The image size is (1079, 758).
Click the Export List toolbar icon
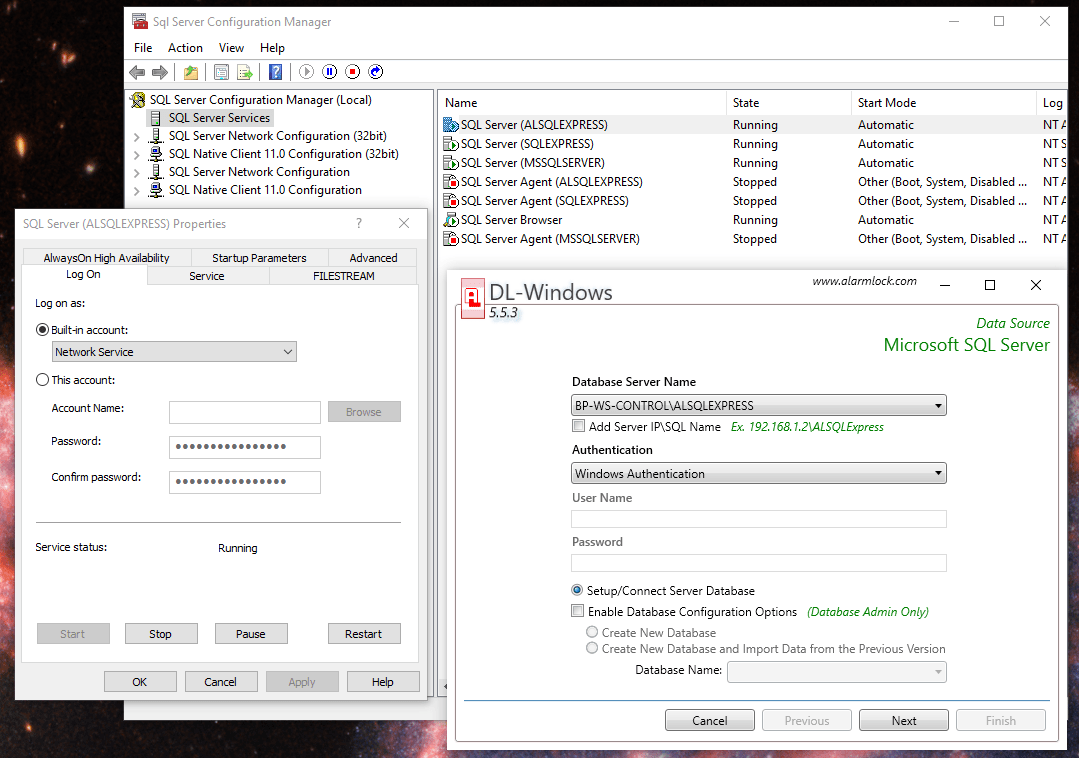[245, 72]
